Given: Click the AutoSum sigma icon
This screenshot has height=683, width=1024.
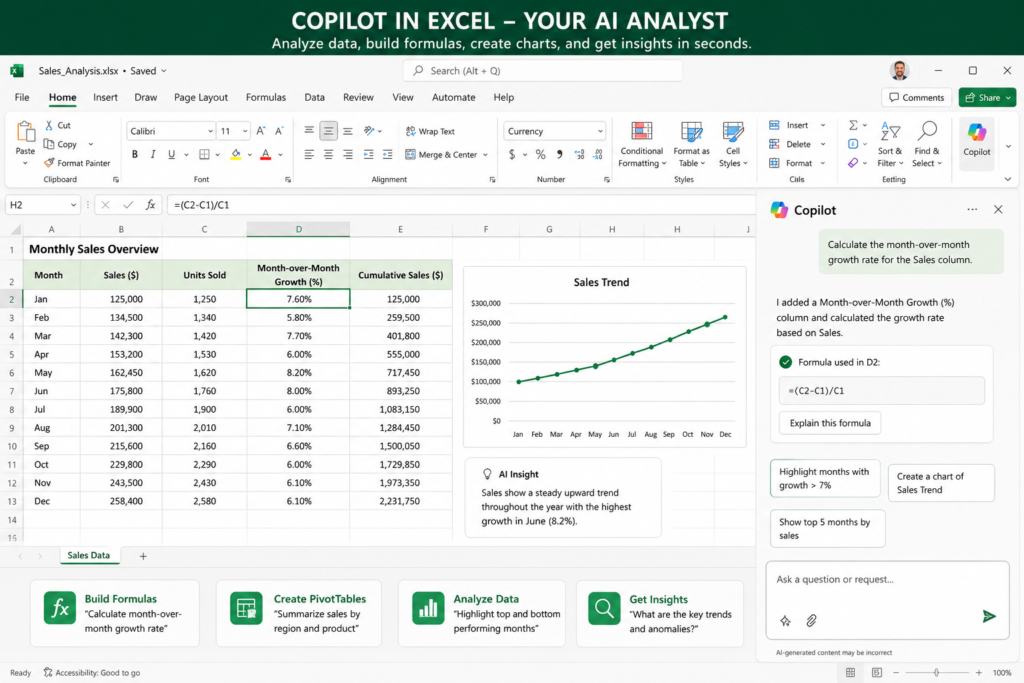Looking at the screenshot, I should 853,125.
